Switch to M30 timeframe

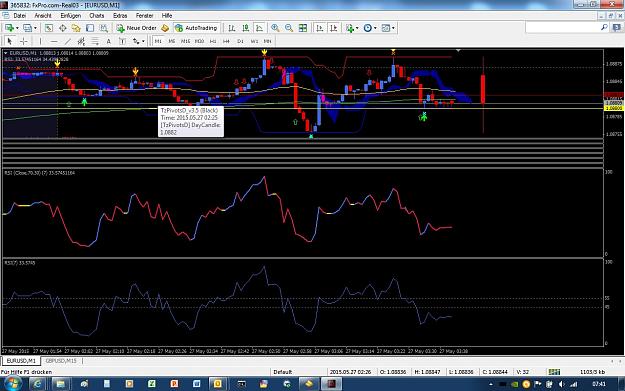tap(199, 41)
